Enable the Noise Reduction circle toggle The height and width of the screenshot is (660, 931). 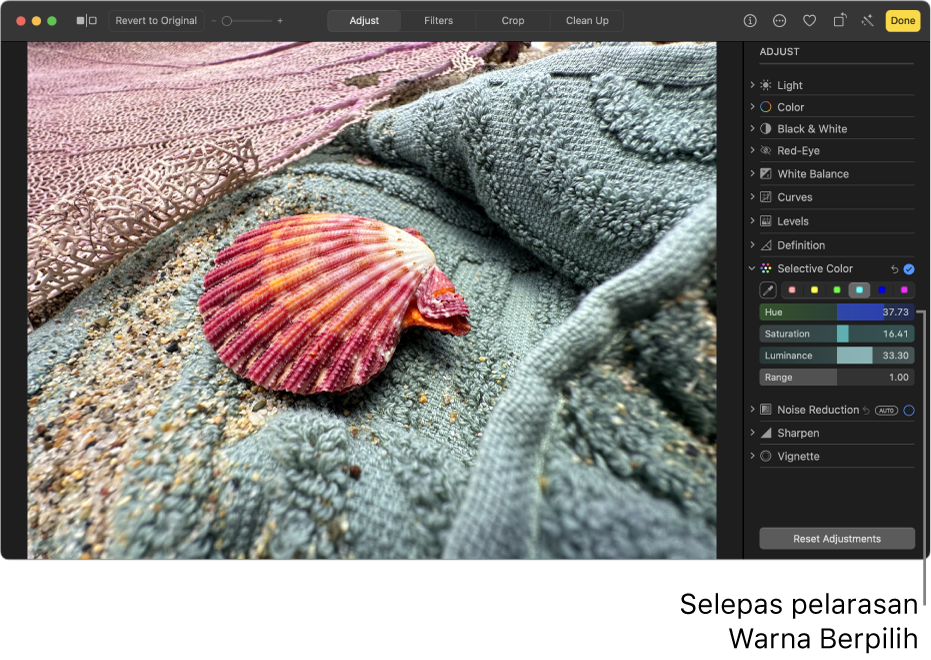coord(909,410)
